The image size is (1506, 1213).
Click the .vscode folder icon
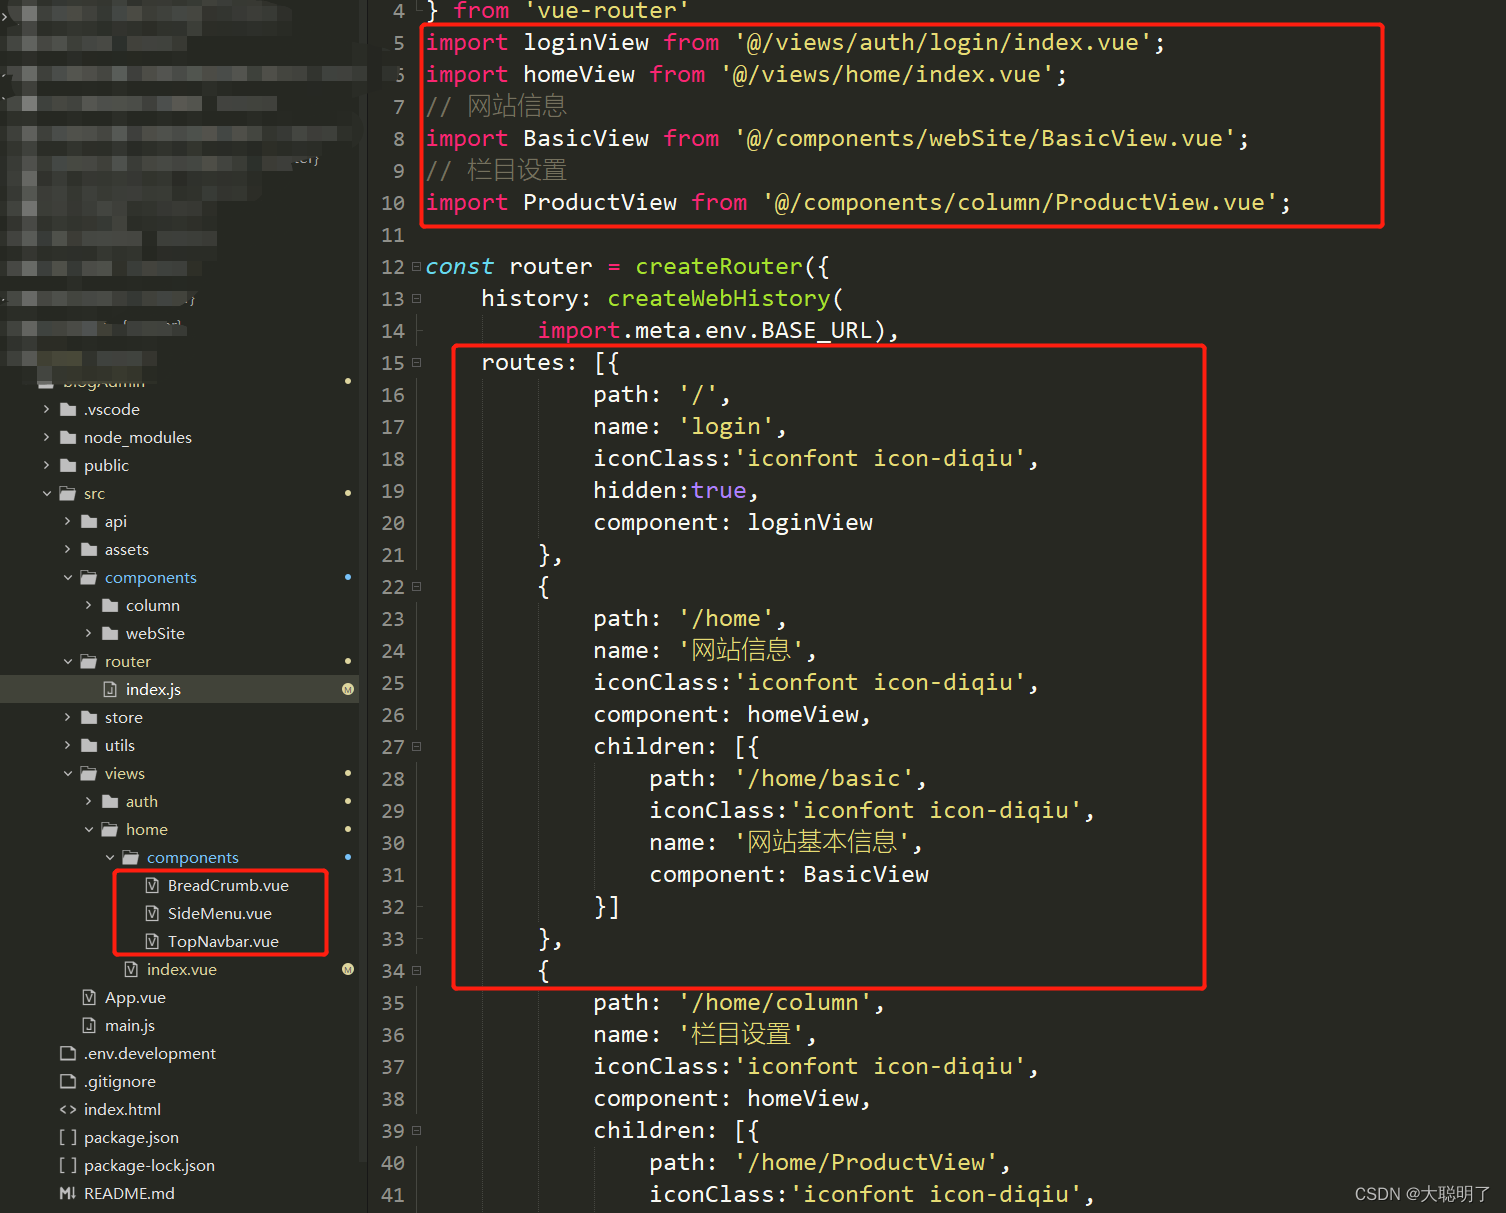(68, 409)
